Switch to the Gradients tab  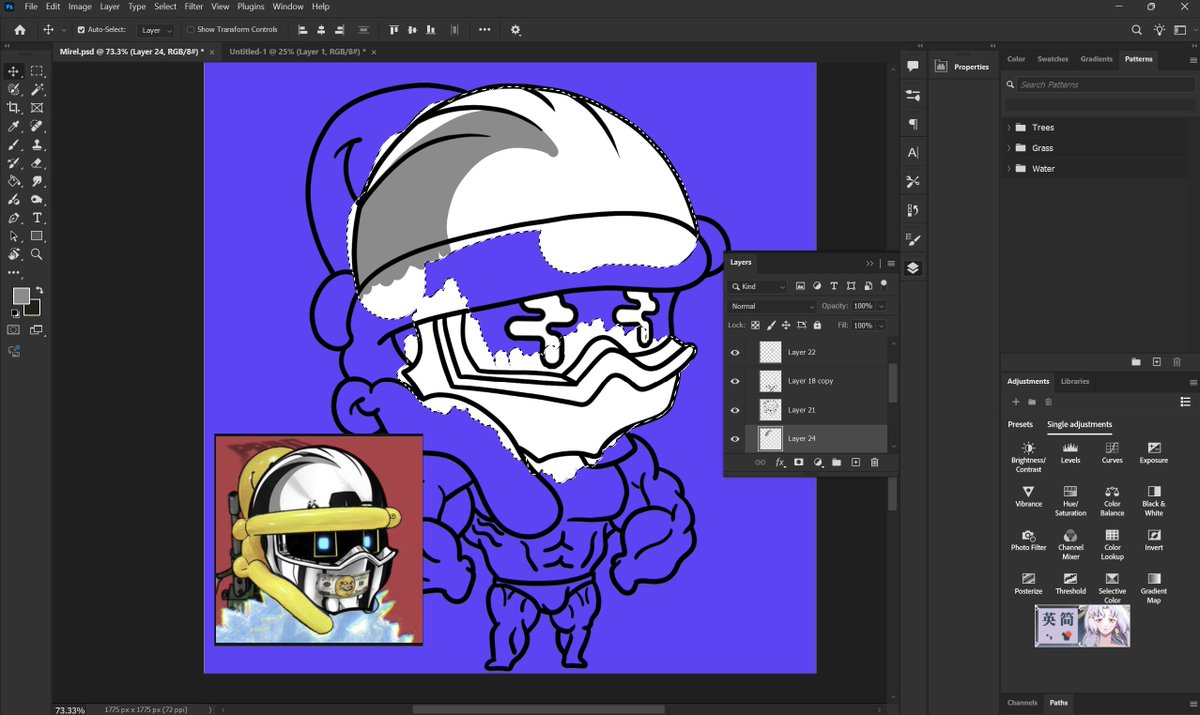[1096, 59]
